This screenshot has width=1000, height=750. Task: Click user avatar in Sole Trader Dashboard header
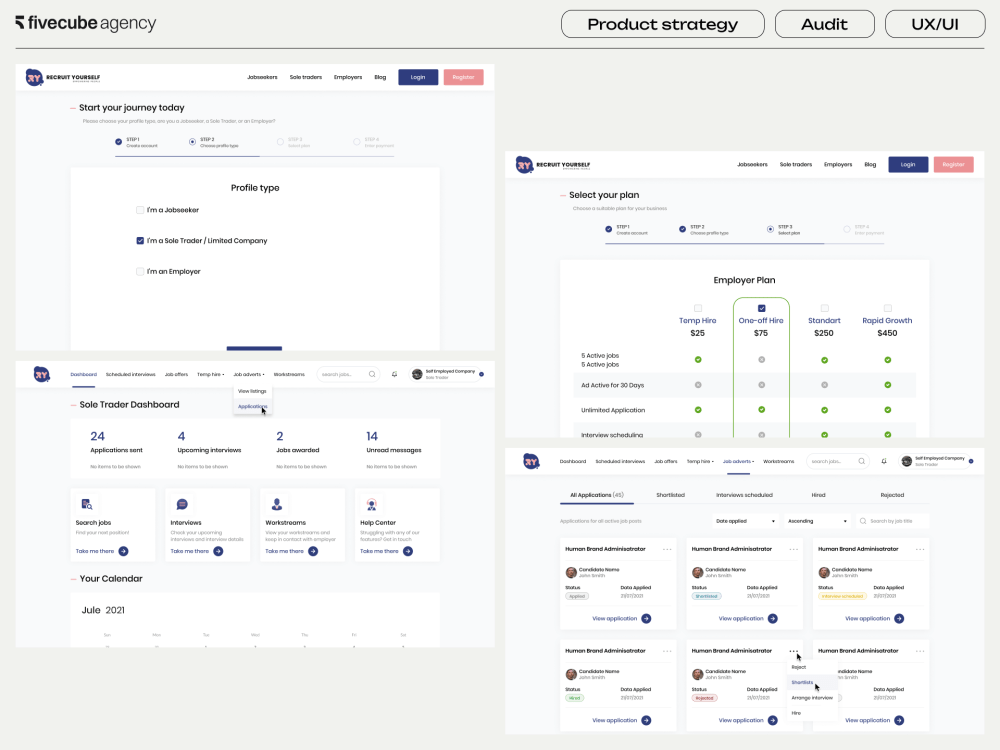pos(417,374)
